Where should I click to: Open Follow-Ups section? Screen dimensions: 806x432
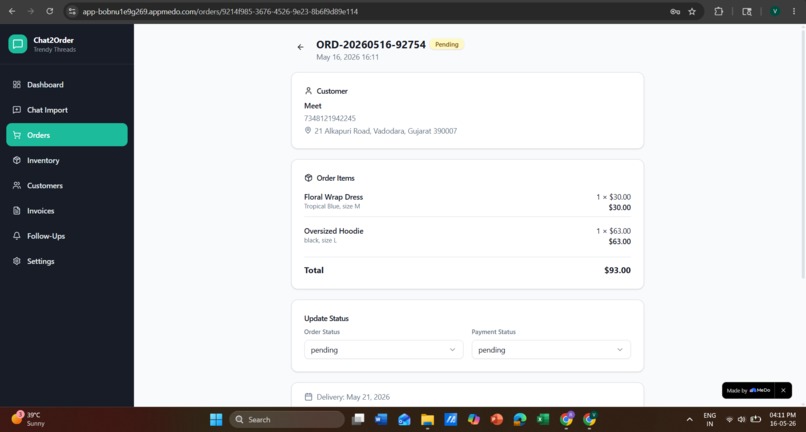click(x=67, y=236)
